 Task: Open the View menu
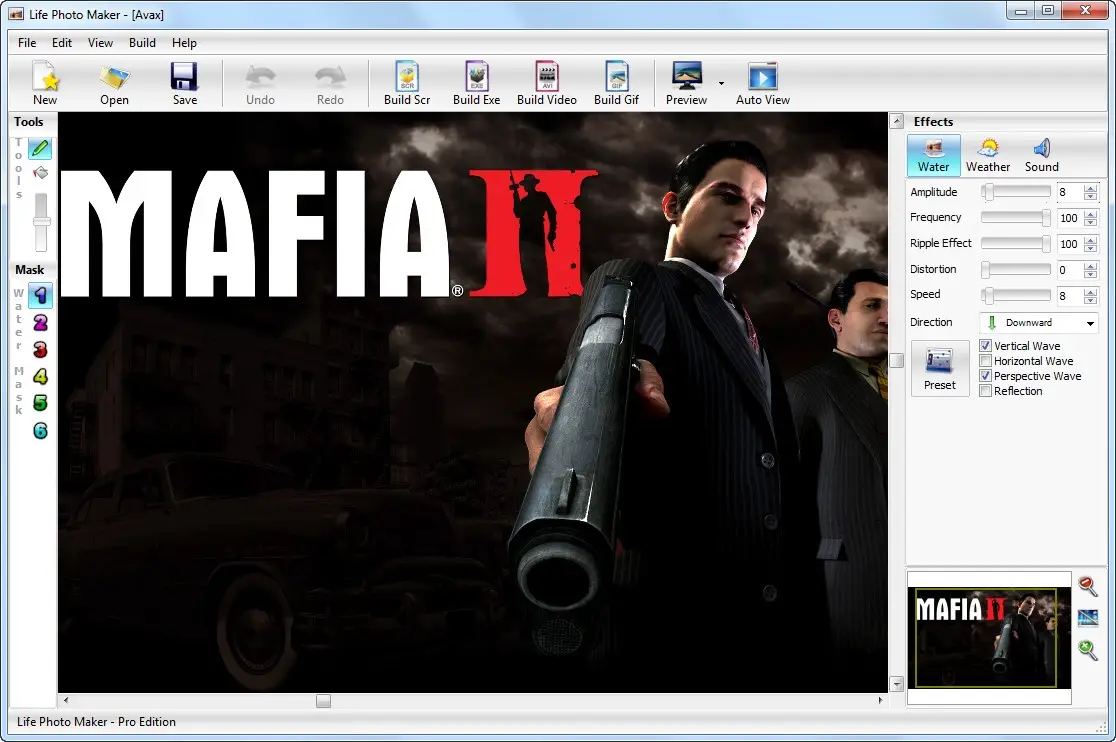(x=100, y=43)
